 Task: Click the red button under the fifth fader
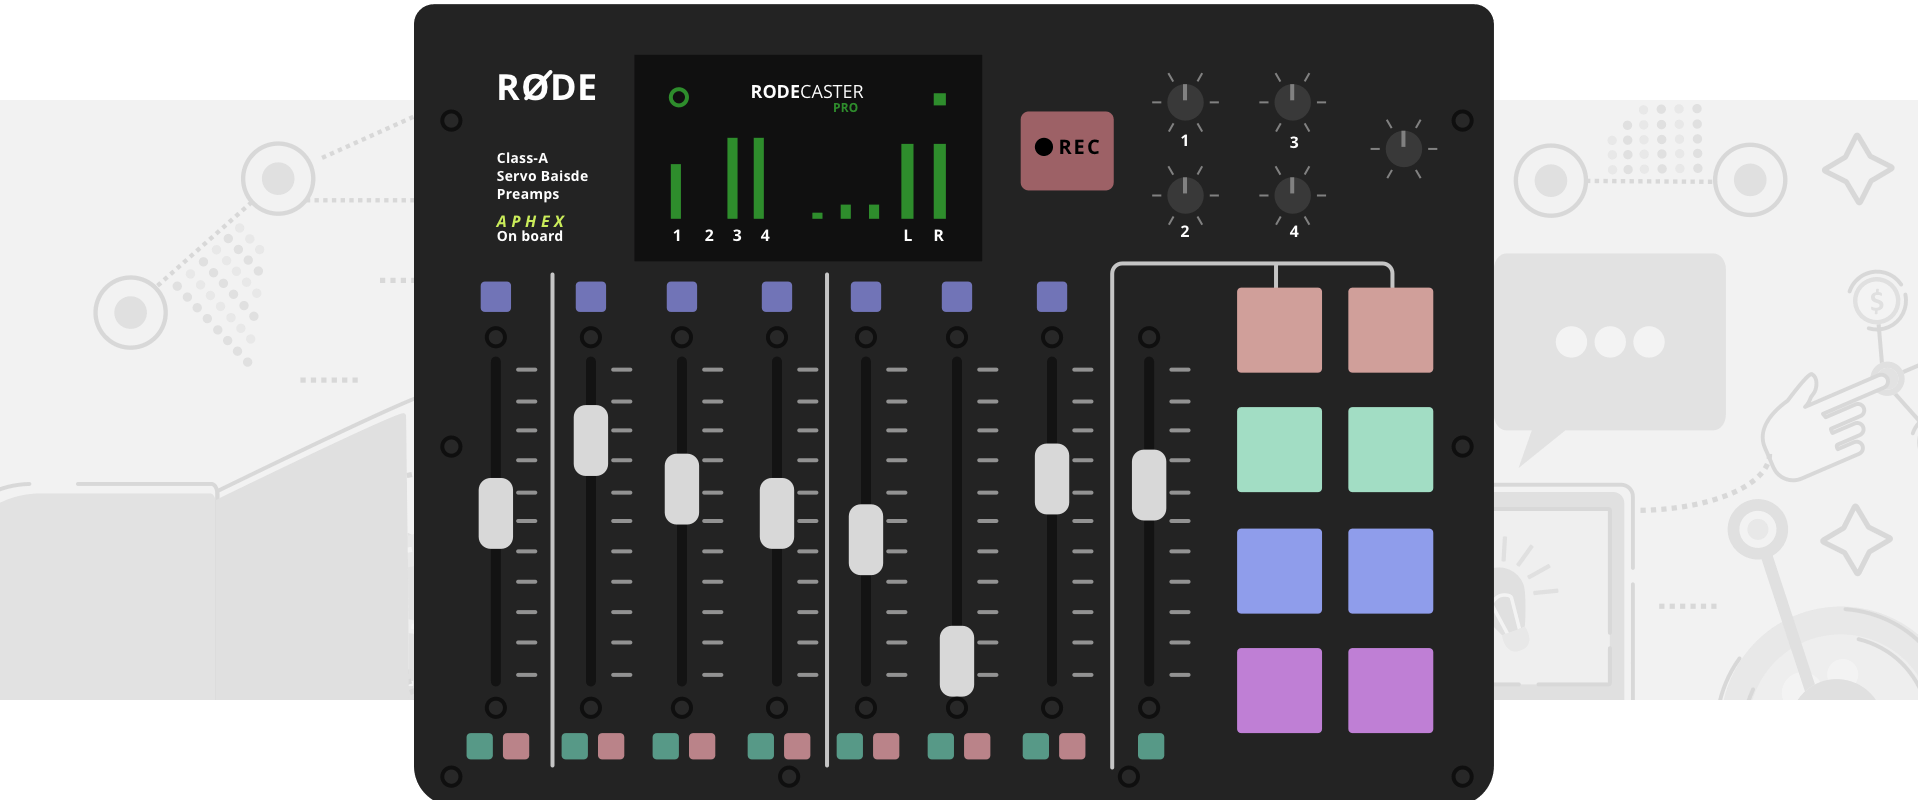tap(886, 746)
